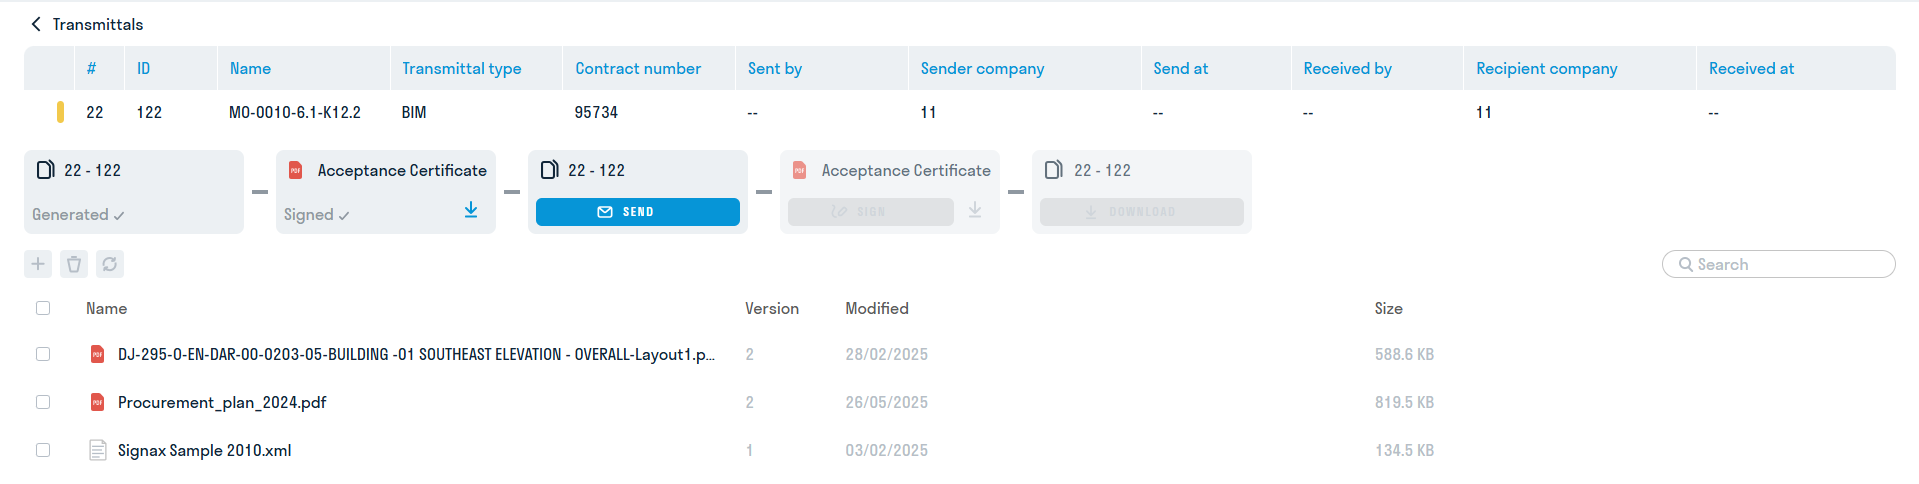
Task: Click the Delete trash icon
Action: [x=74, y=264]
